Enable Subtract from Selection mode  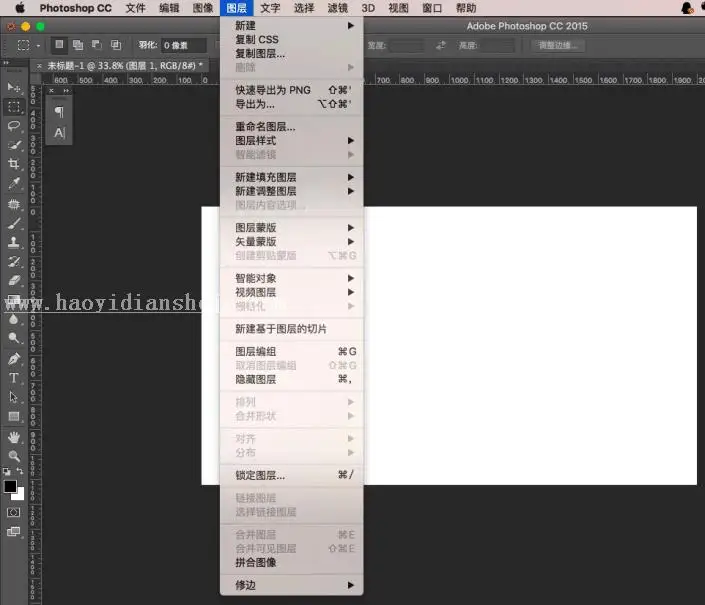tap(97, 44)
